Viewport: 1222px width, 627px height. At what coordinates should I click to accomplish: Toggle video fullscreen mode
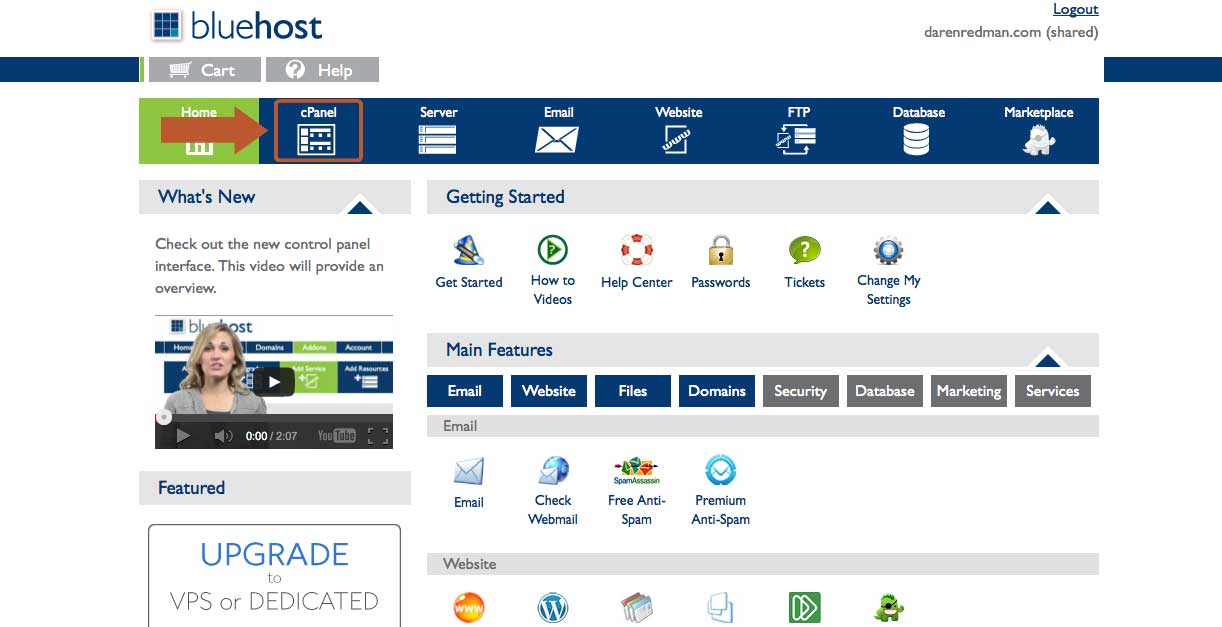pyautogui.click(x=377, y=436)
